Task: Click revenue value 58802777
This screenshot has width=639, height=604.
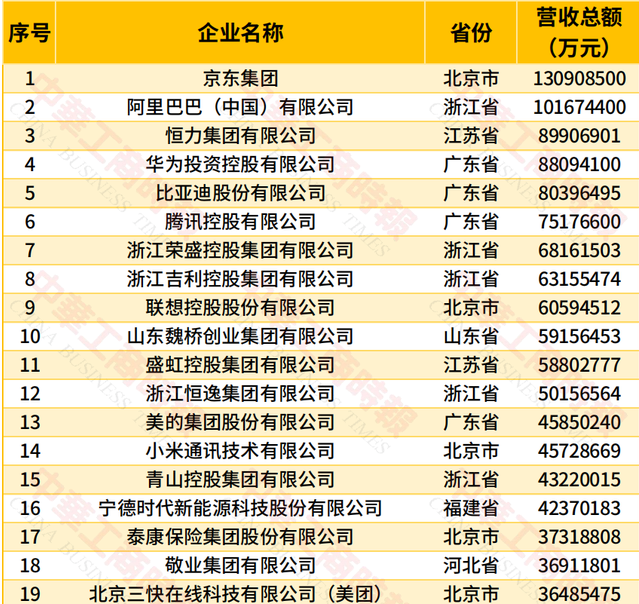Action: (580, 365)
